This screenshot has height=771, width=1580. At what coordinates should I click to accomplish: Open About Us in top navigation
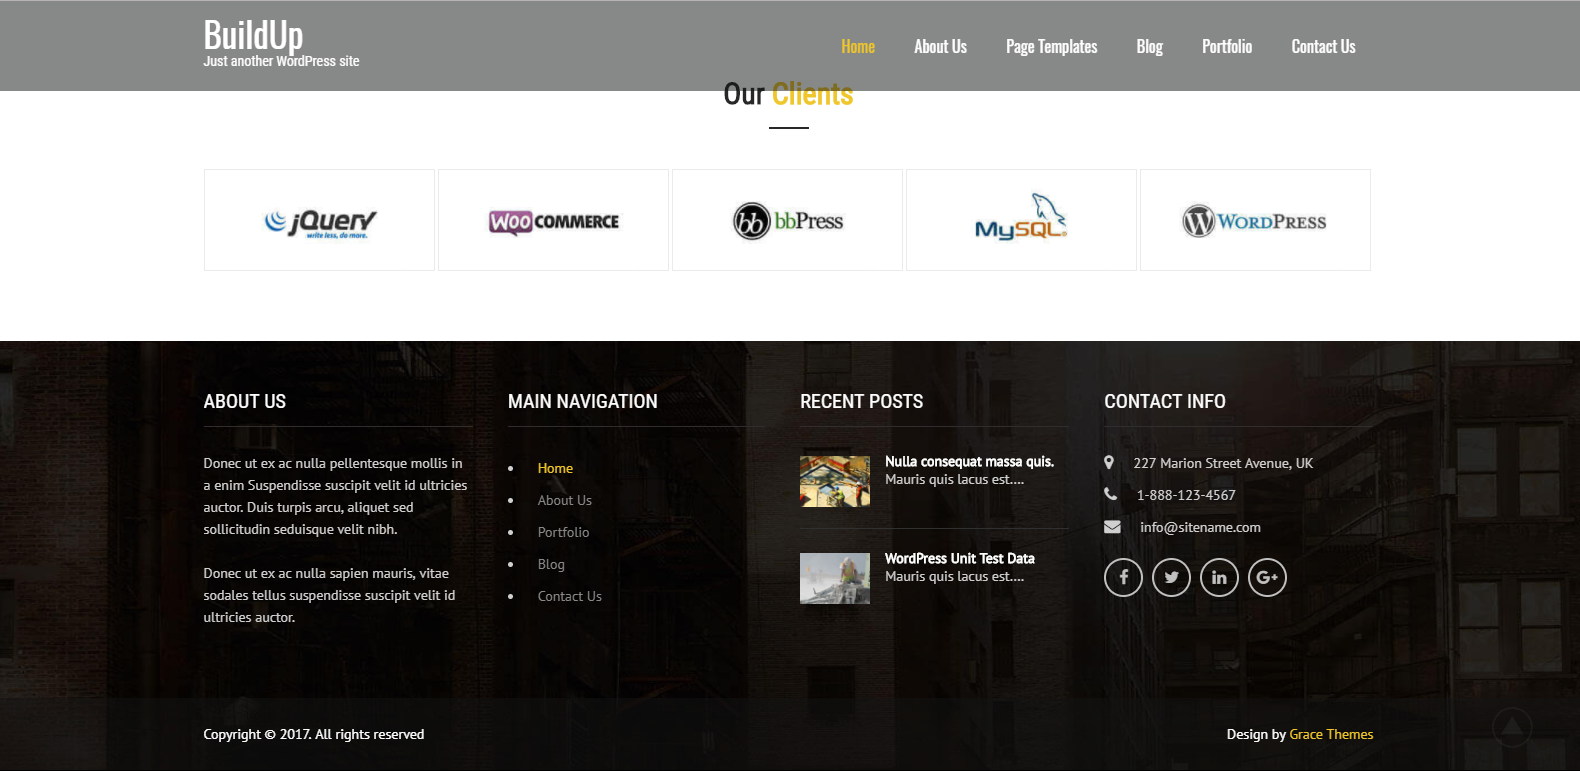[x=940, y=47]
